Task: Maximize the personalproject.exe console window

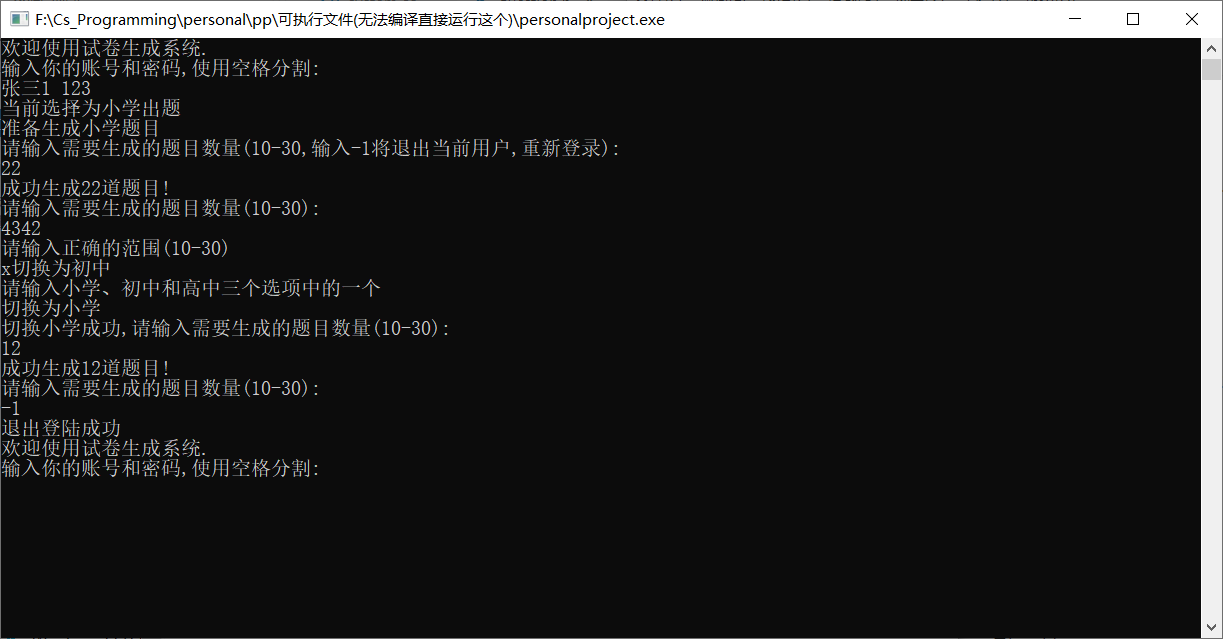Action: click(x=1133, y=19)
